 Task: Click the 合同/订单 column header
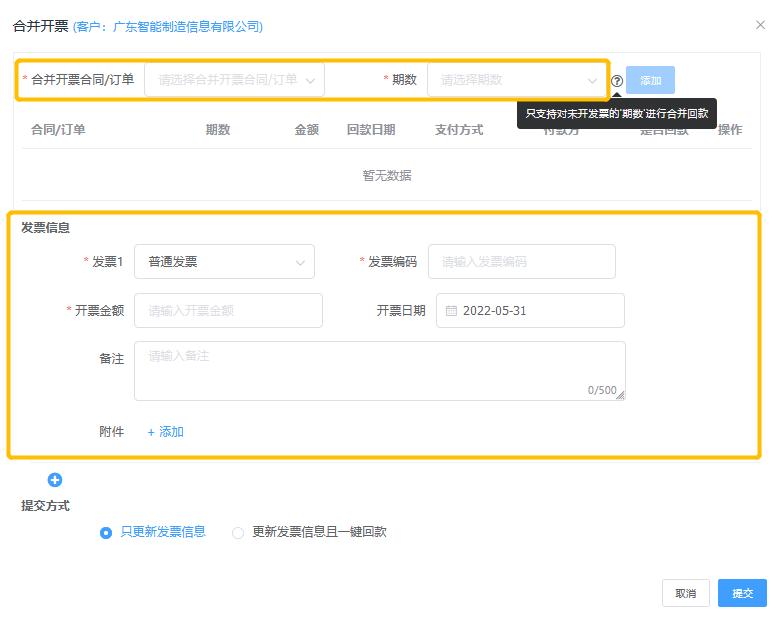[x=58, y=129]
